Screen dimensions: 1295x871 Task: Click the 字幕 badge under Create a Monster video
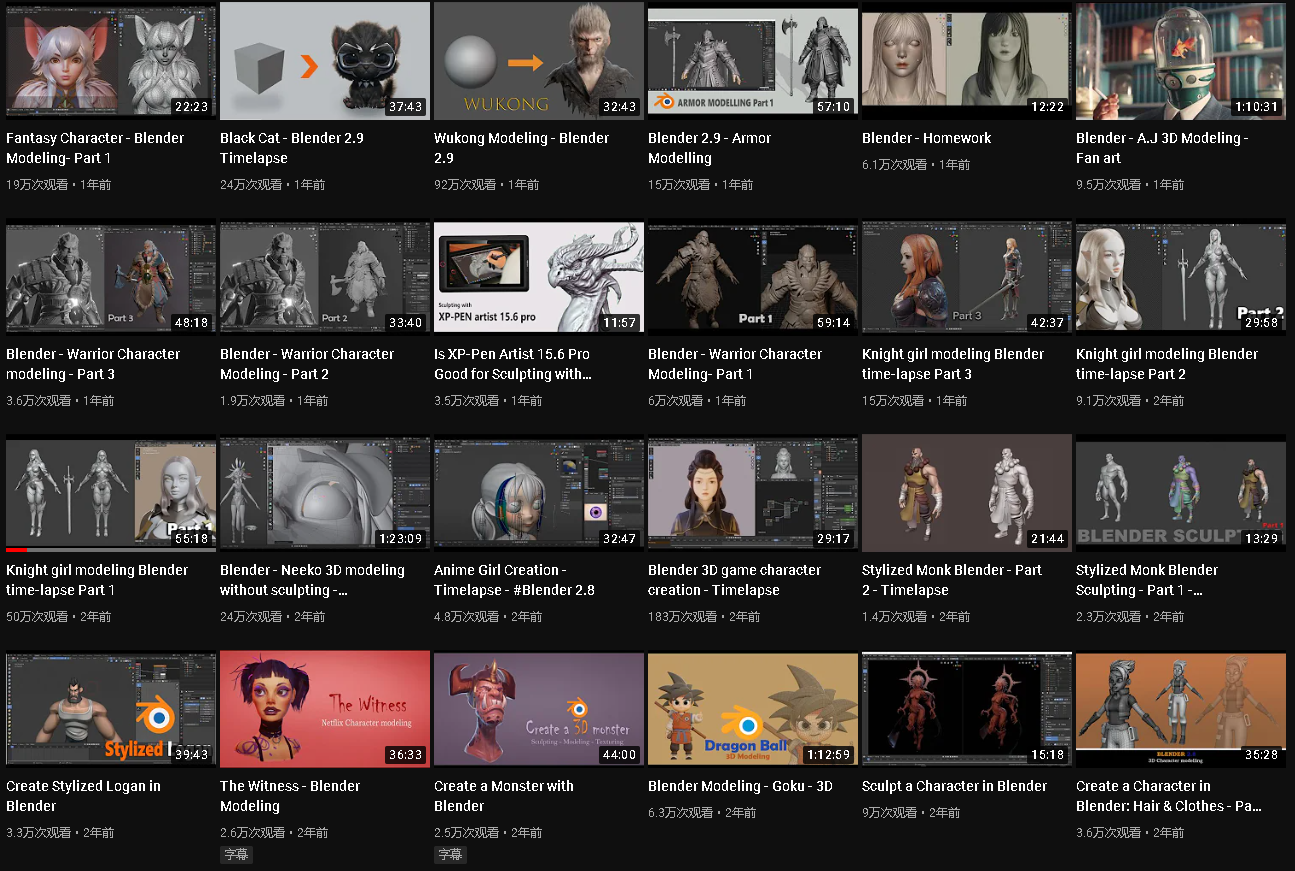(x=450, y=855)
